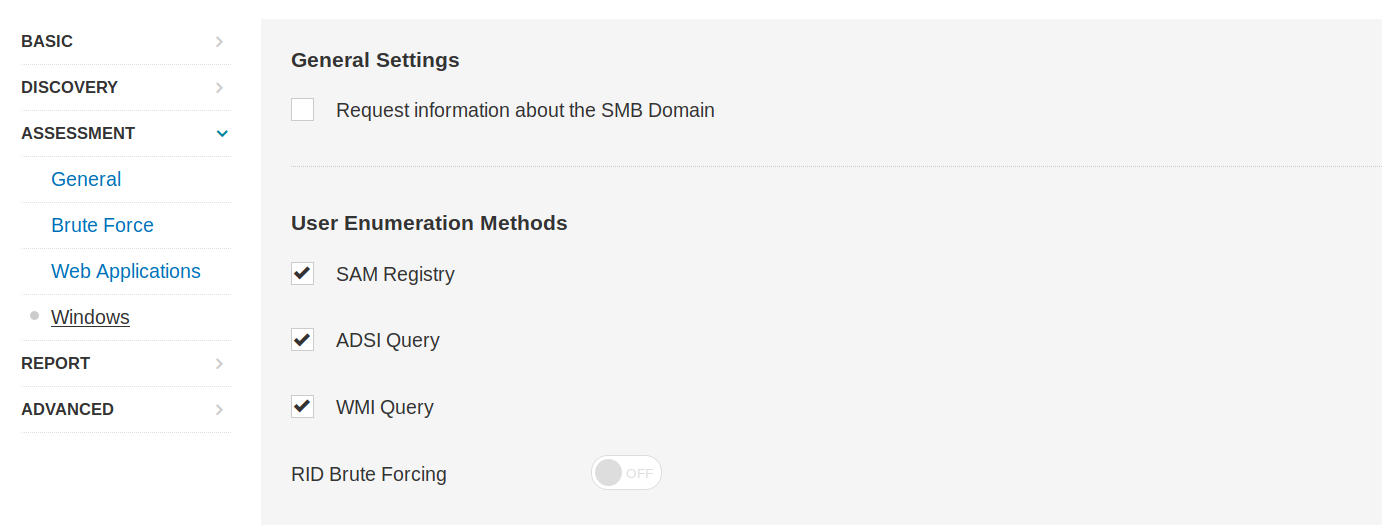
Task: Expand the BASIC section chevron
Action: [219, 42]
